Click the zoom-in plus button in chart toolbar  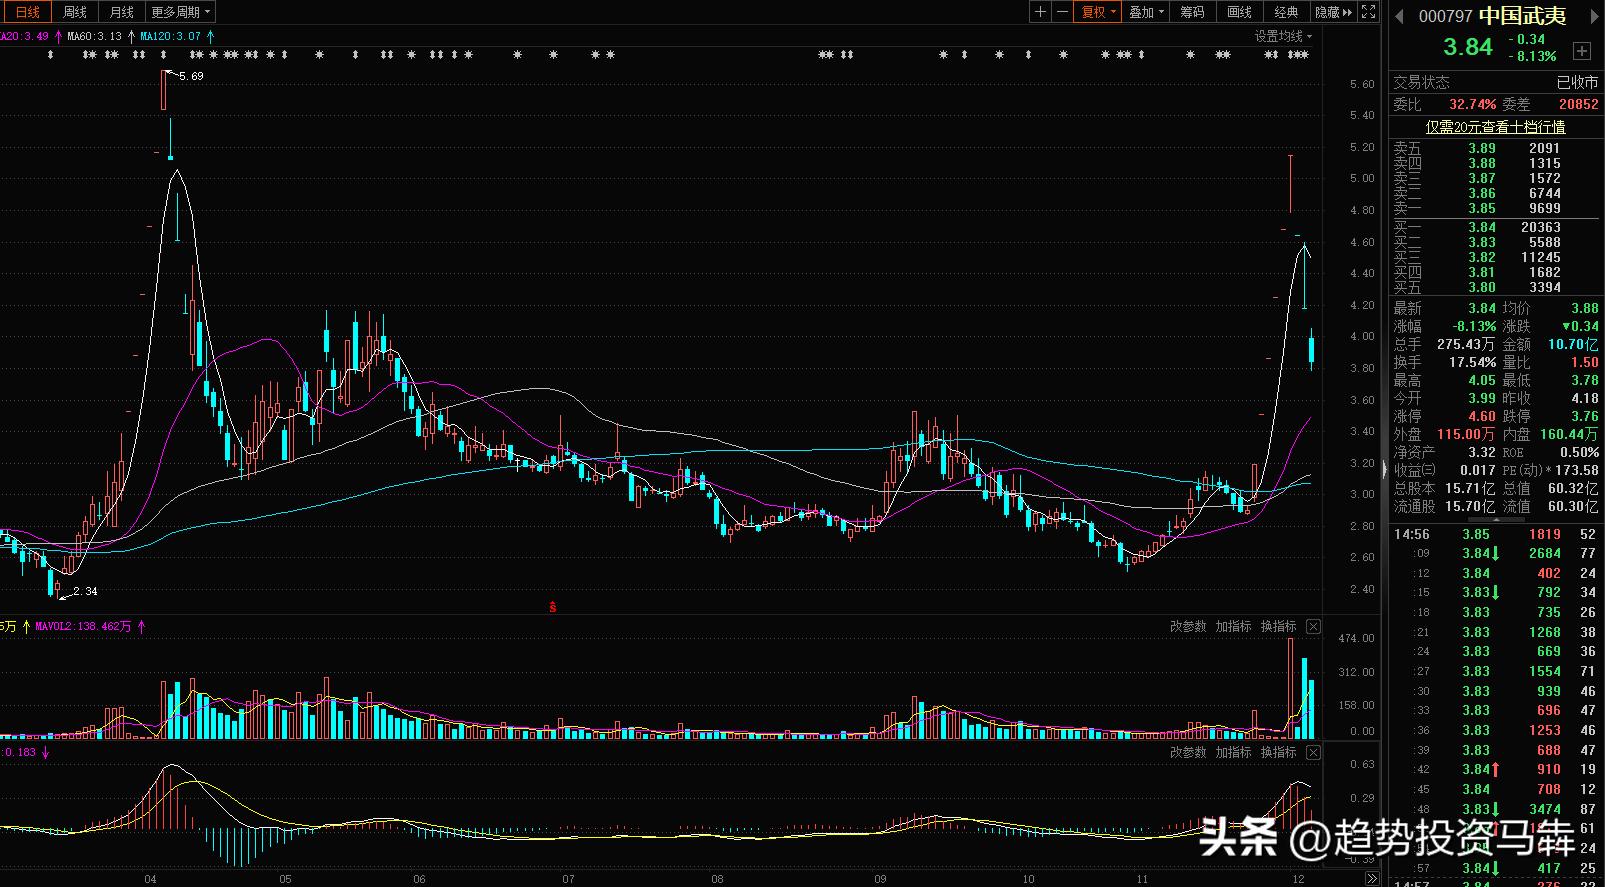click(1041, 12)
